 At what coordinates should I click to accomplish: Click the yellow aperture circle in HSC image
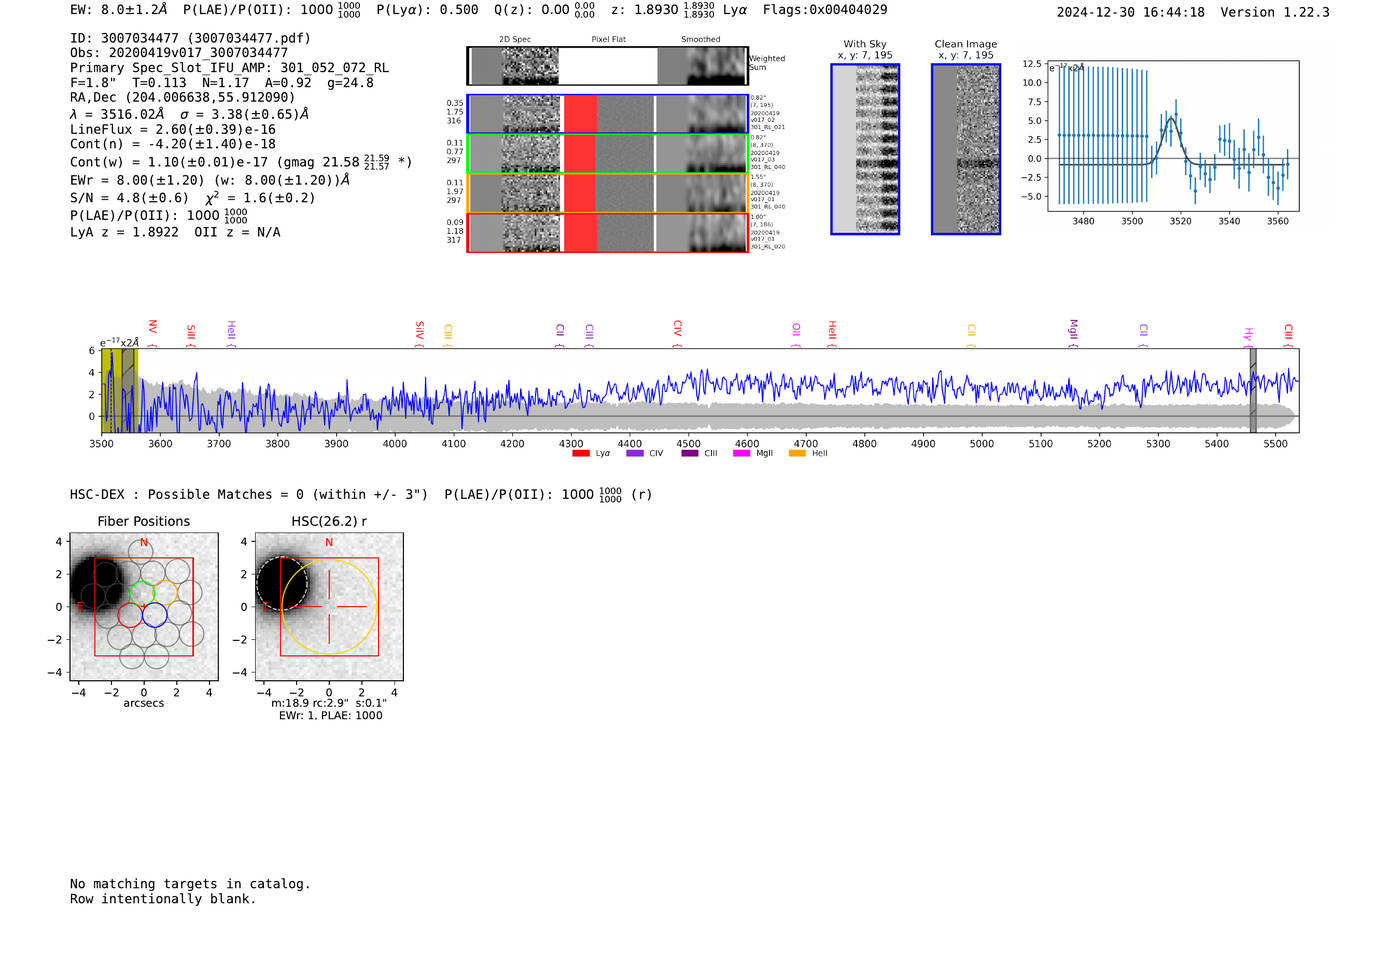tap(376, 607)
